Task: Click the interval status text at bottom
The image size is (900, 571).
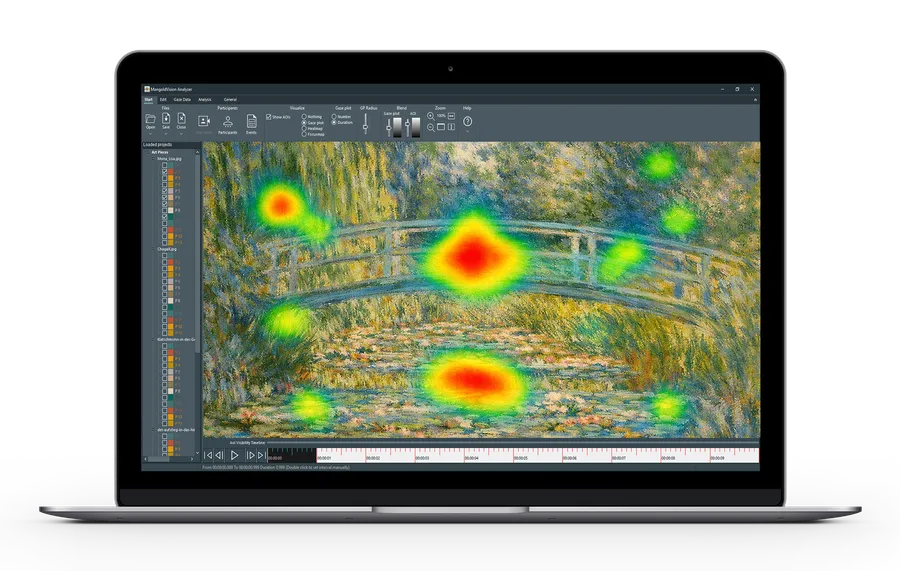Action: (x=276, y=468)
